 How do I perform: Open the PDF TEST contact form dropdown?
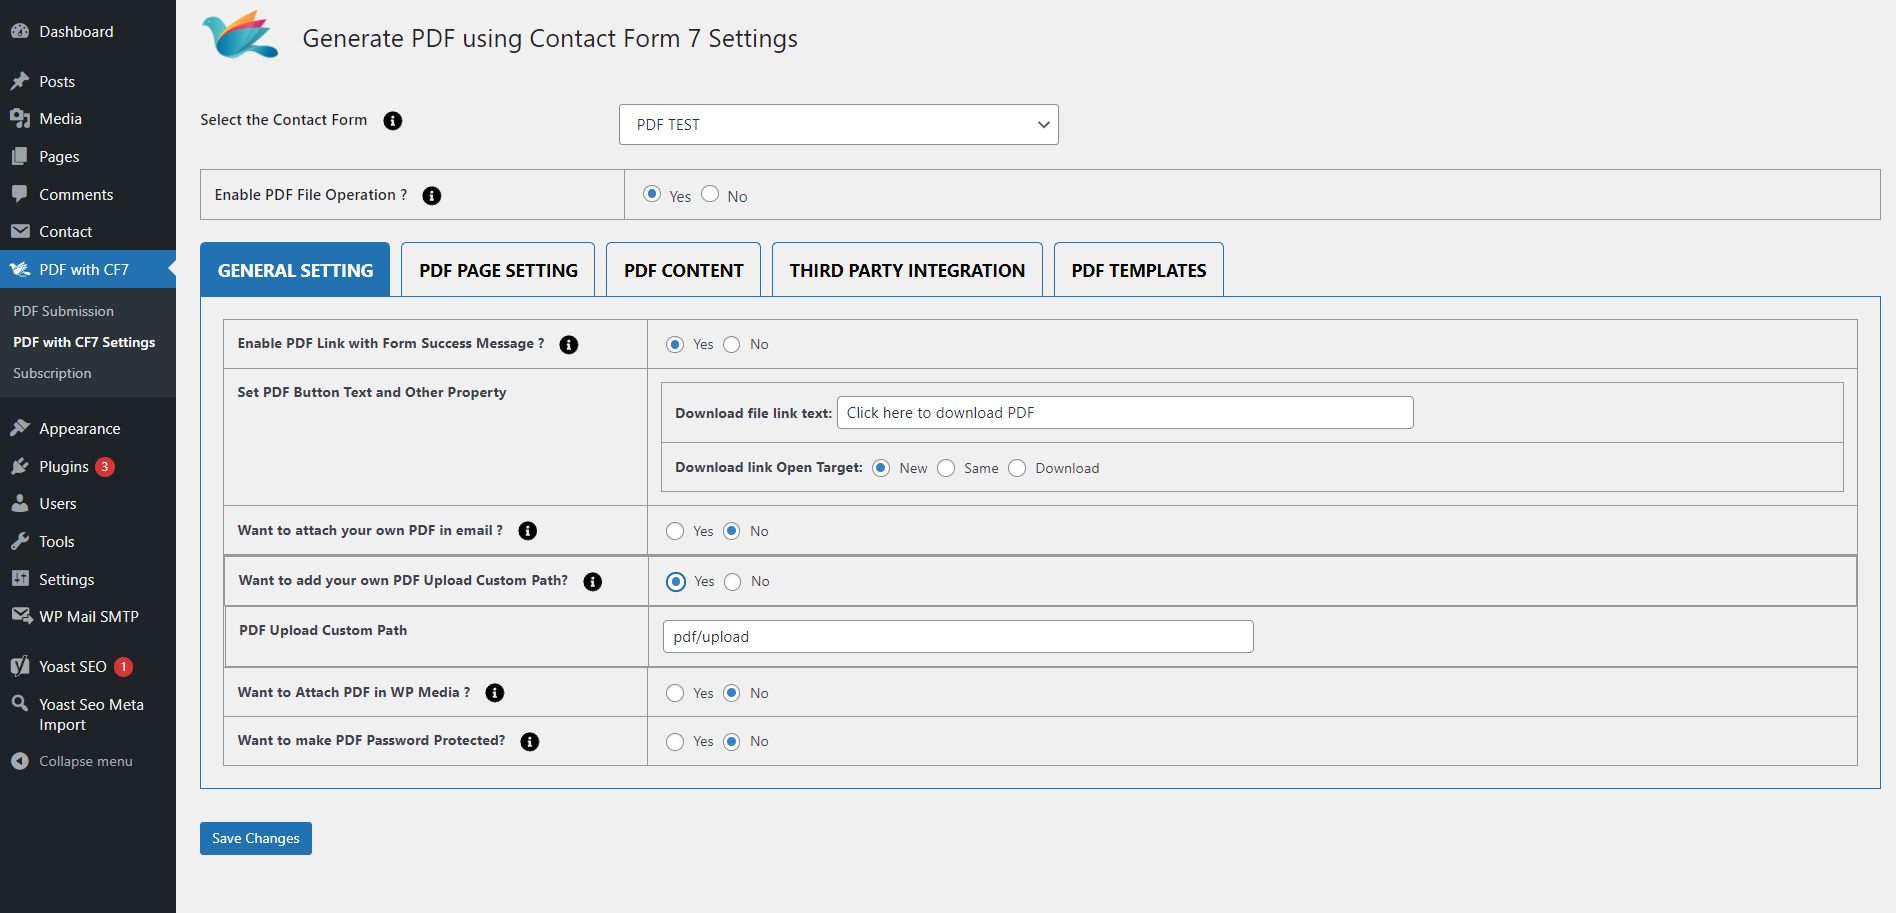coord(838,125)
